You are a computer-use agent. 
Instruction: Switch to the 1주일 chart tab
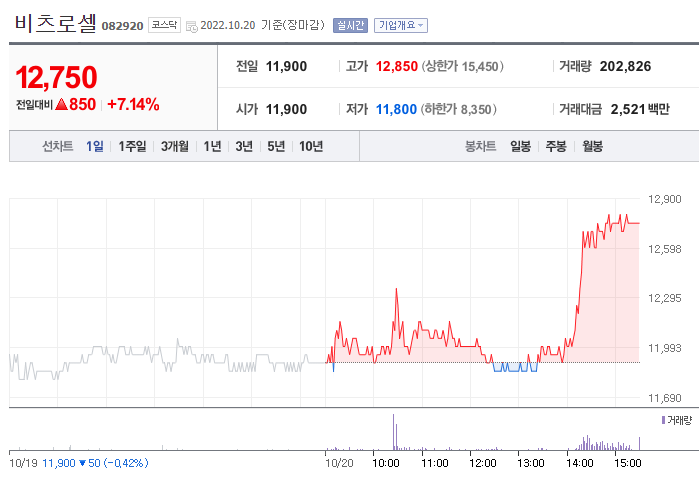tap(132, 146)
